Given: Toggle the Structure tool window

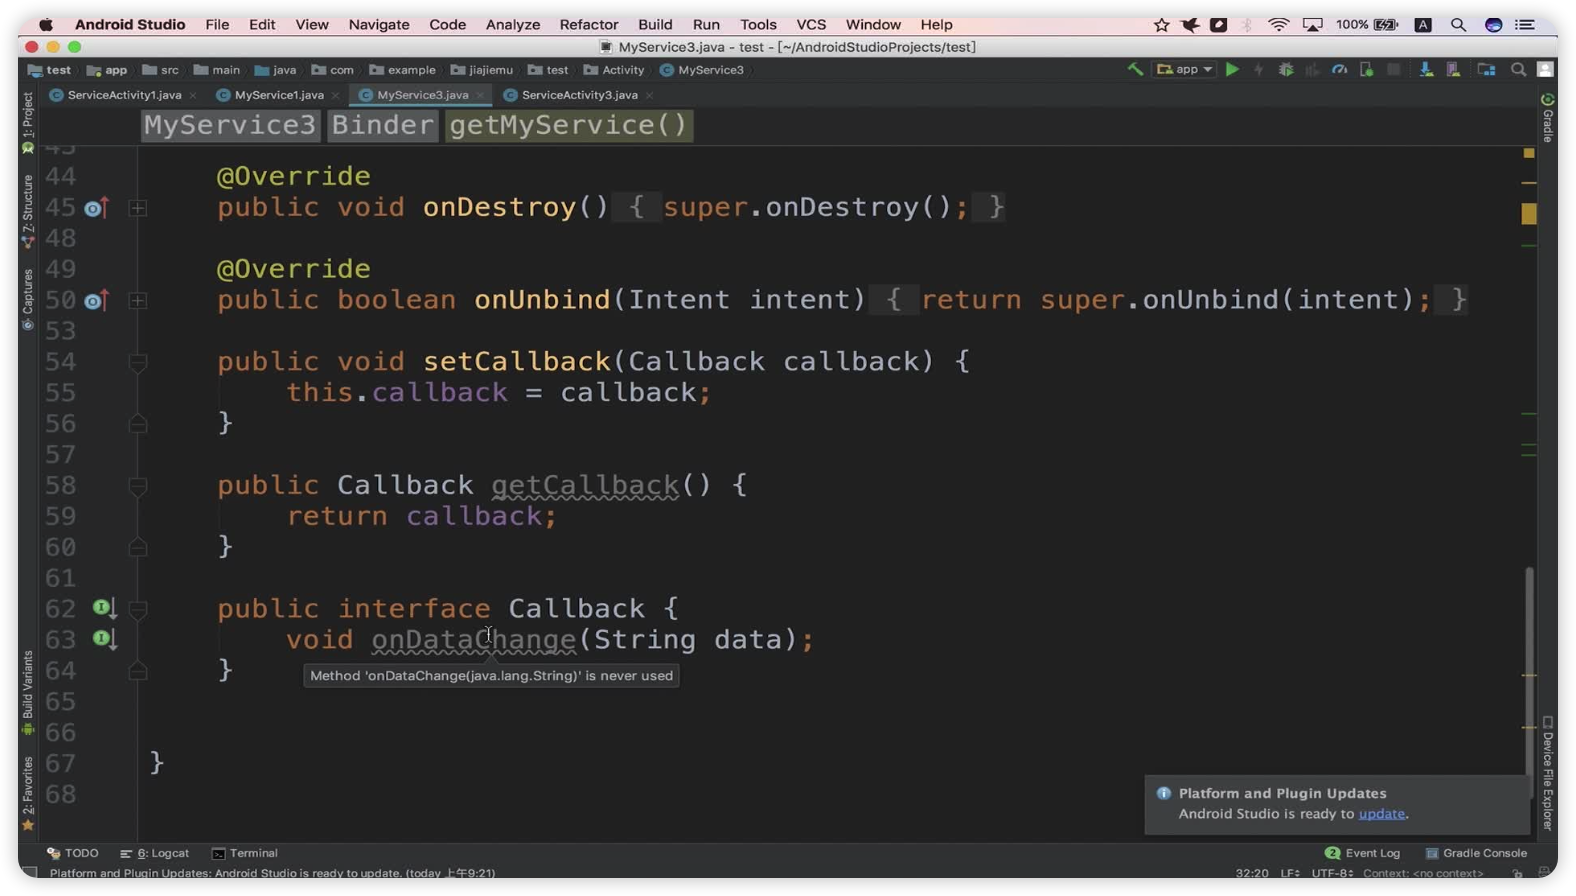Looking at the screenshot, I should pyautogui.click(x=28, y=211).
